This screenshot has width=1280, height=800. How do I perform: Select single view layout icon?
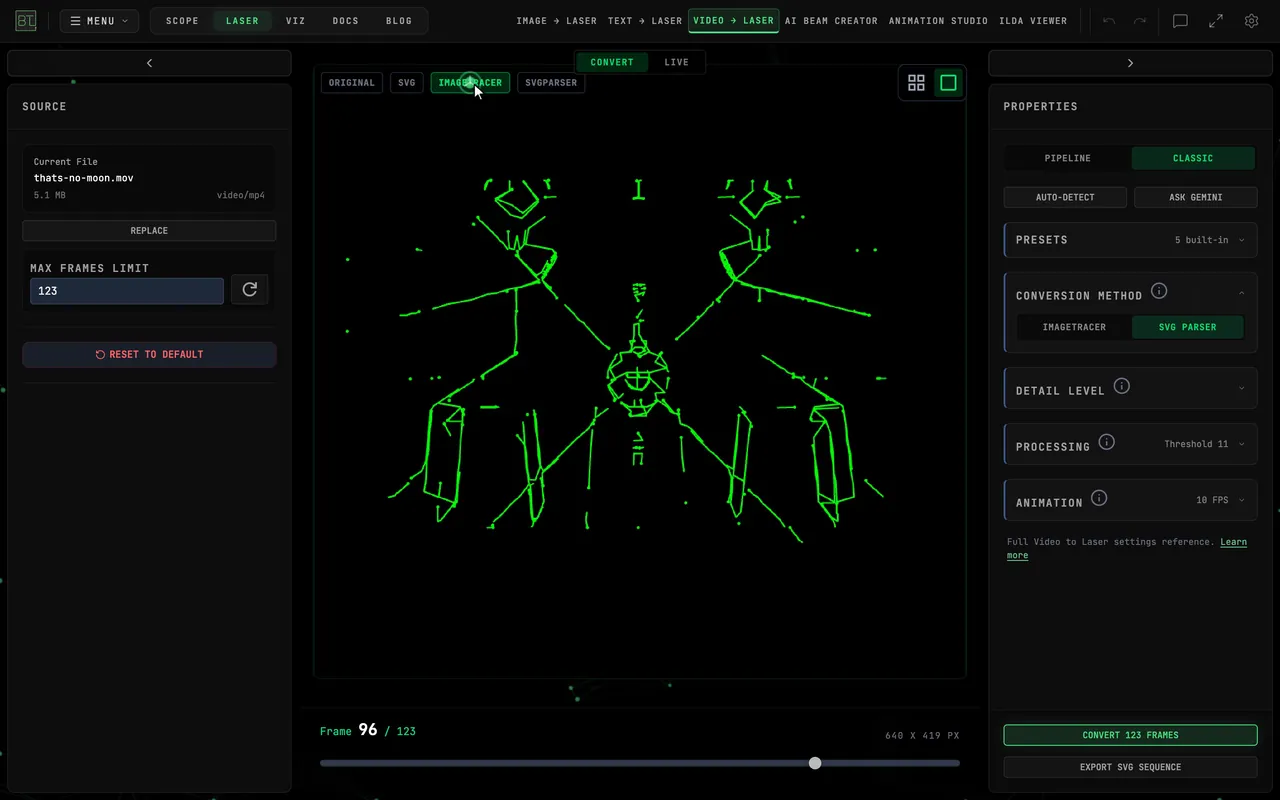[948, 83]
